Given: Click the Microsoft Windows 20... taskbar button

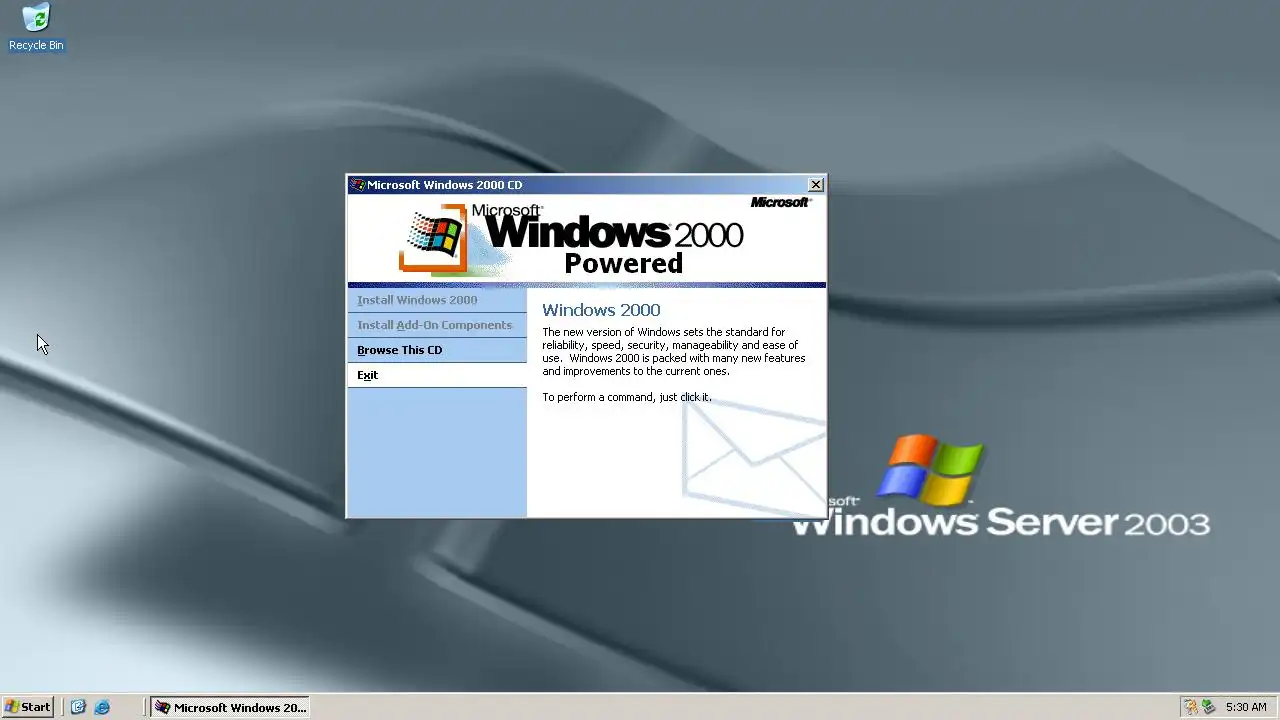Looking at the screenshot, I should 230,707.
